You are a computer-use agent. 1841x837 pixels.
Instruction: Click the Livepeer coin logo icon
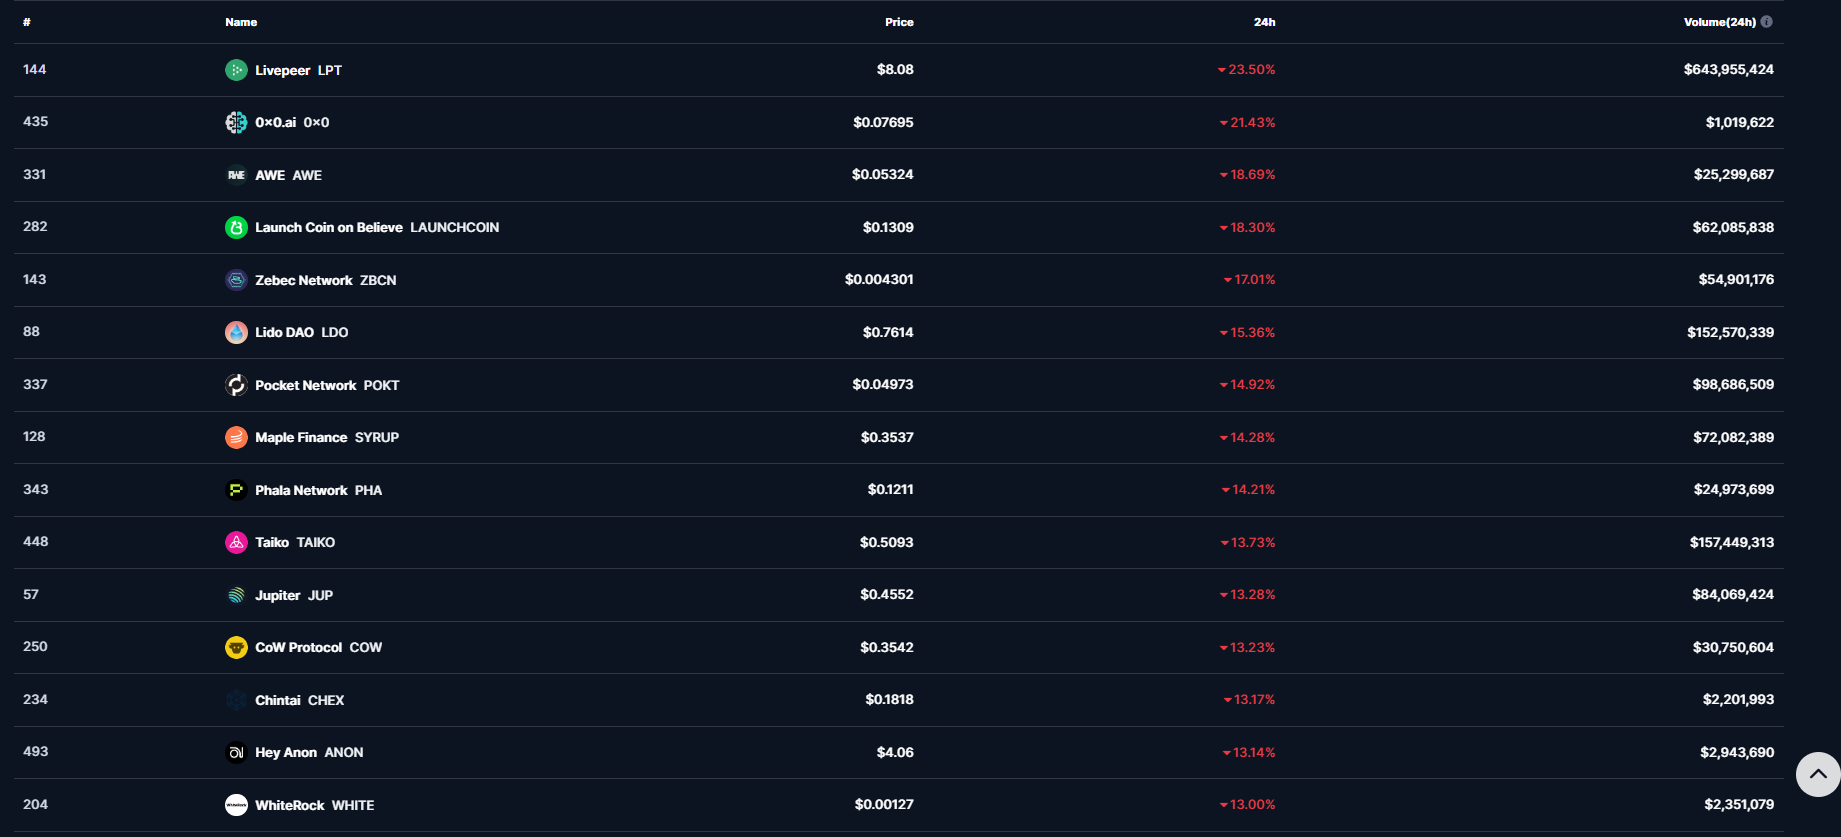click(x=236, y=70)
